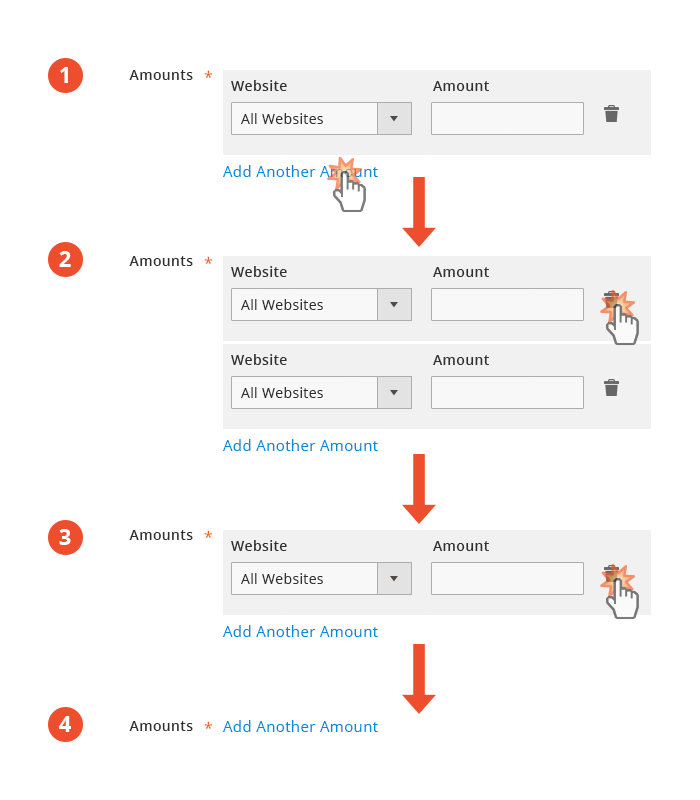This screenshot has height=800, width=700.
Task: Click the red step 1 number badge
Action: pos(65,76)
